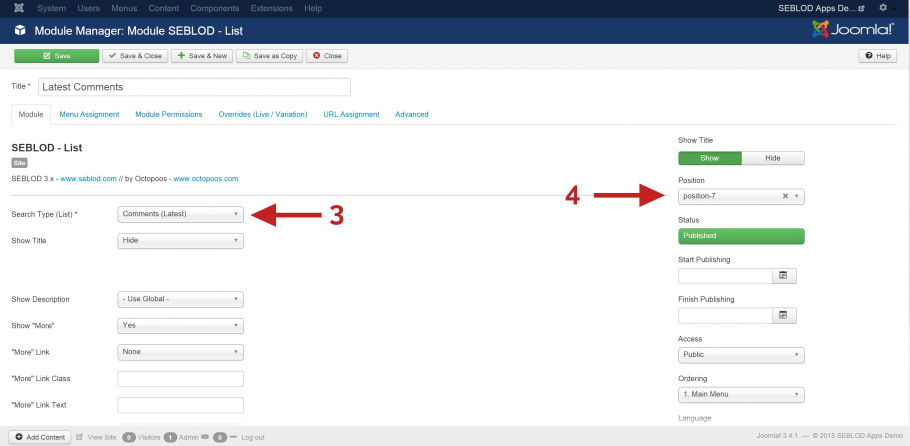Viewport: 910px width, 446px height.
Task: Open the Show "More" dropdown
Action: click(180, 326)
